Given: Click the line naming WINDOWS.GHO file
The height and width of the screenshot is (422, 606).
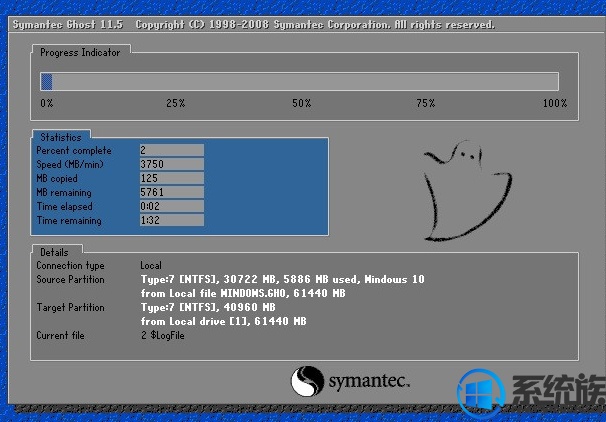Looking at the screenshot, I should [243, 293].
